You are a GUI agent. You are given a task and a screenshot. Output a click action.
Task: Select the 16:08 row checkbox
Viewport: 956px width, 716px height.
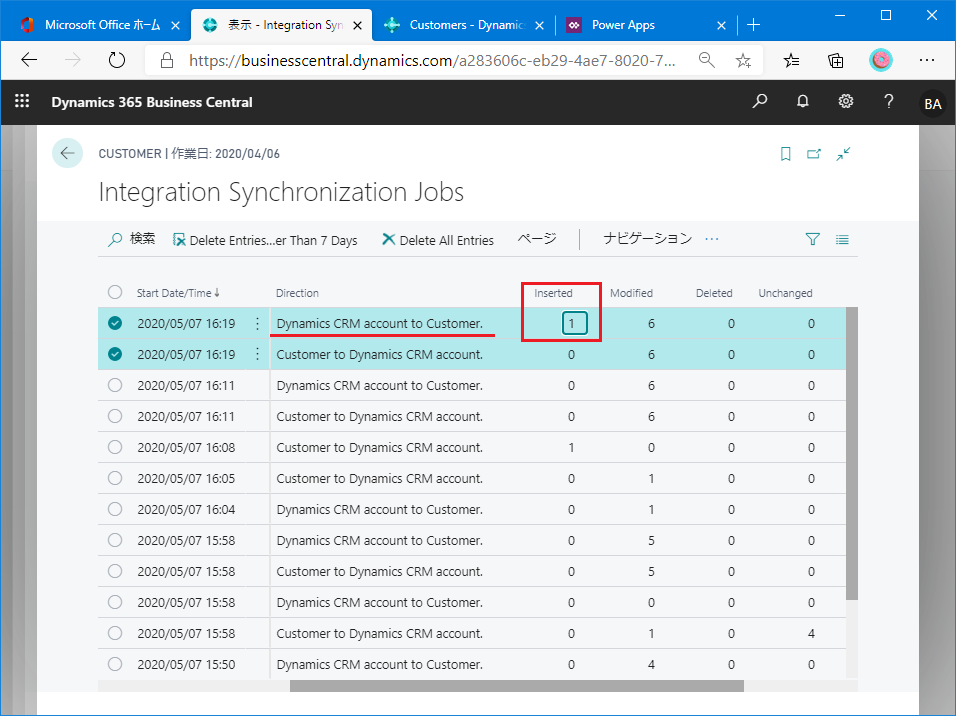click(x=115, y=447)
